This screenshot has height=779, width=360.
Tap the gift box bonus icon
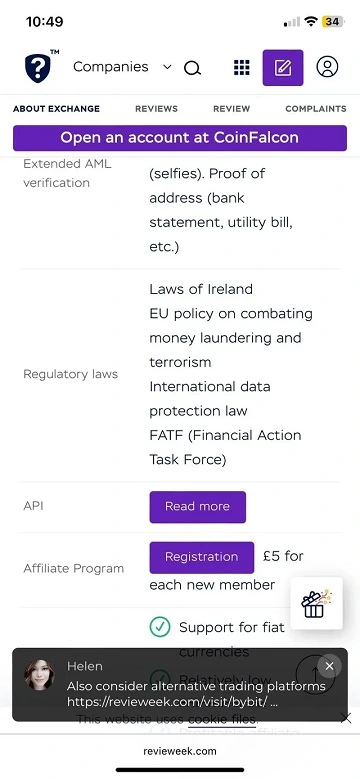coord(316,603)
